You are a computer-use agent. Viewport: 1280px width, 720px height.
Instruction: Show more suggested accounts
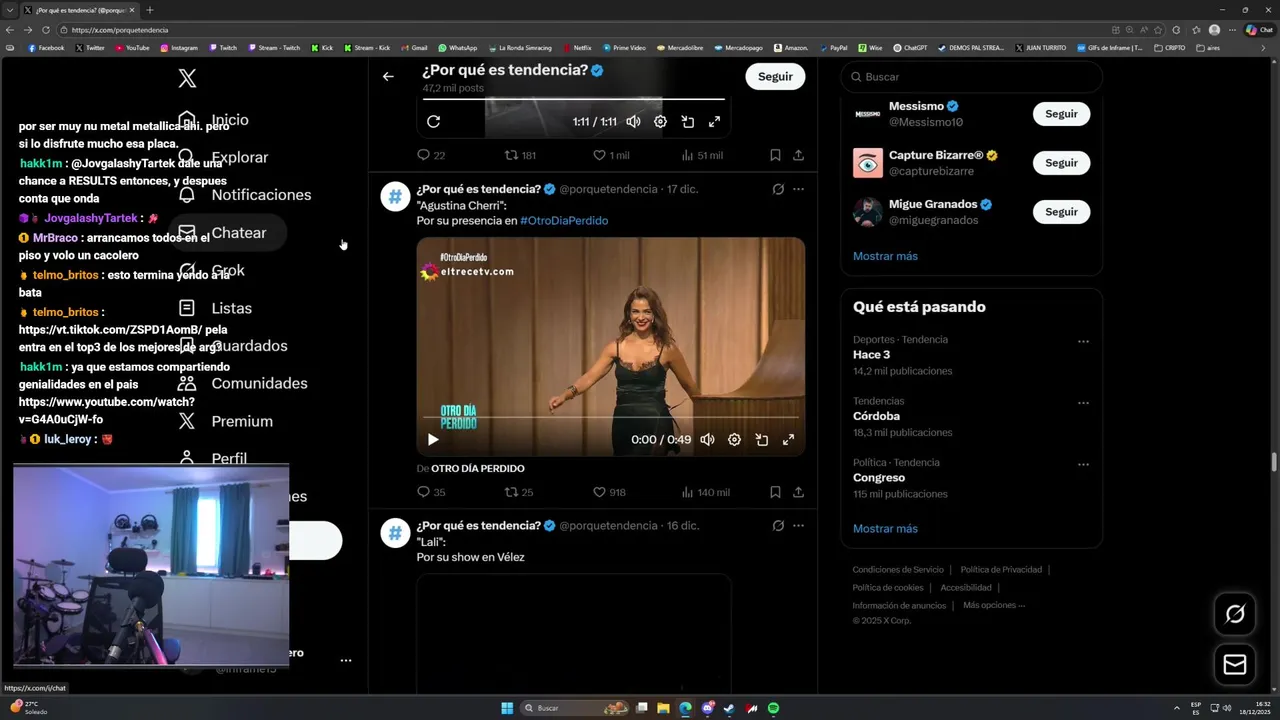click(885, 256)
